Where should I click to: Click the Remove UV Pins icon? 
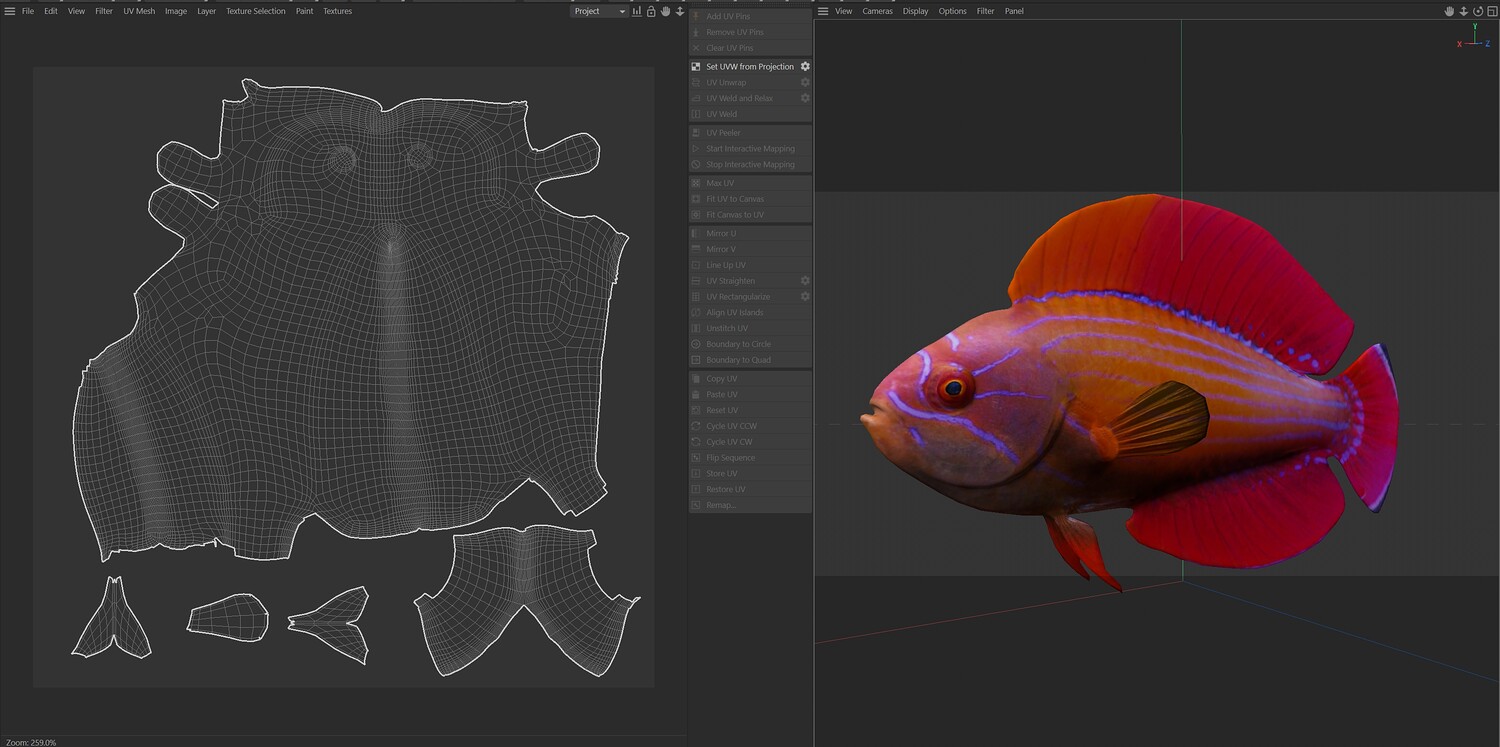(696, 32)
